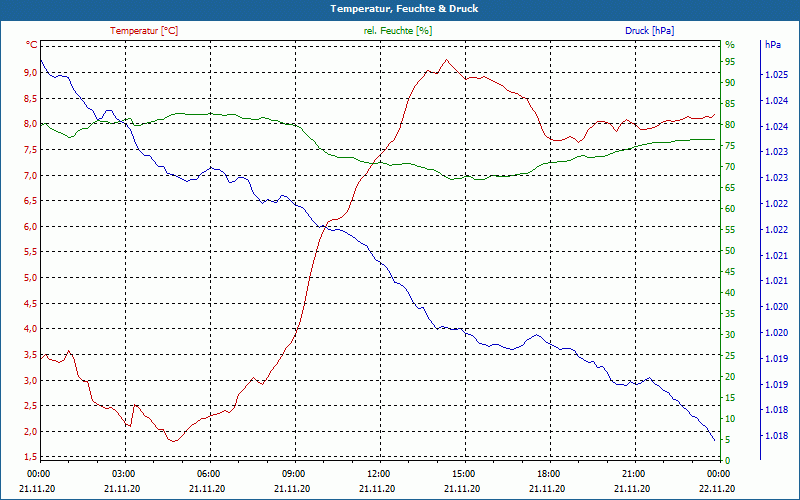Click the 55 humidity axis value
Screen dimensions: 800x500
(x=730, y=230)
